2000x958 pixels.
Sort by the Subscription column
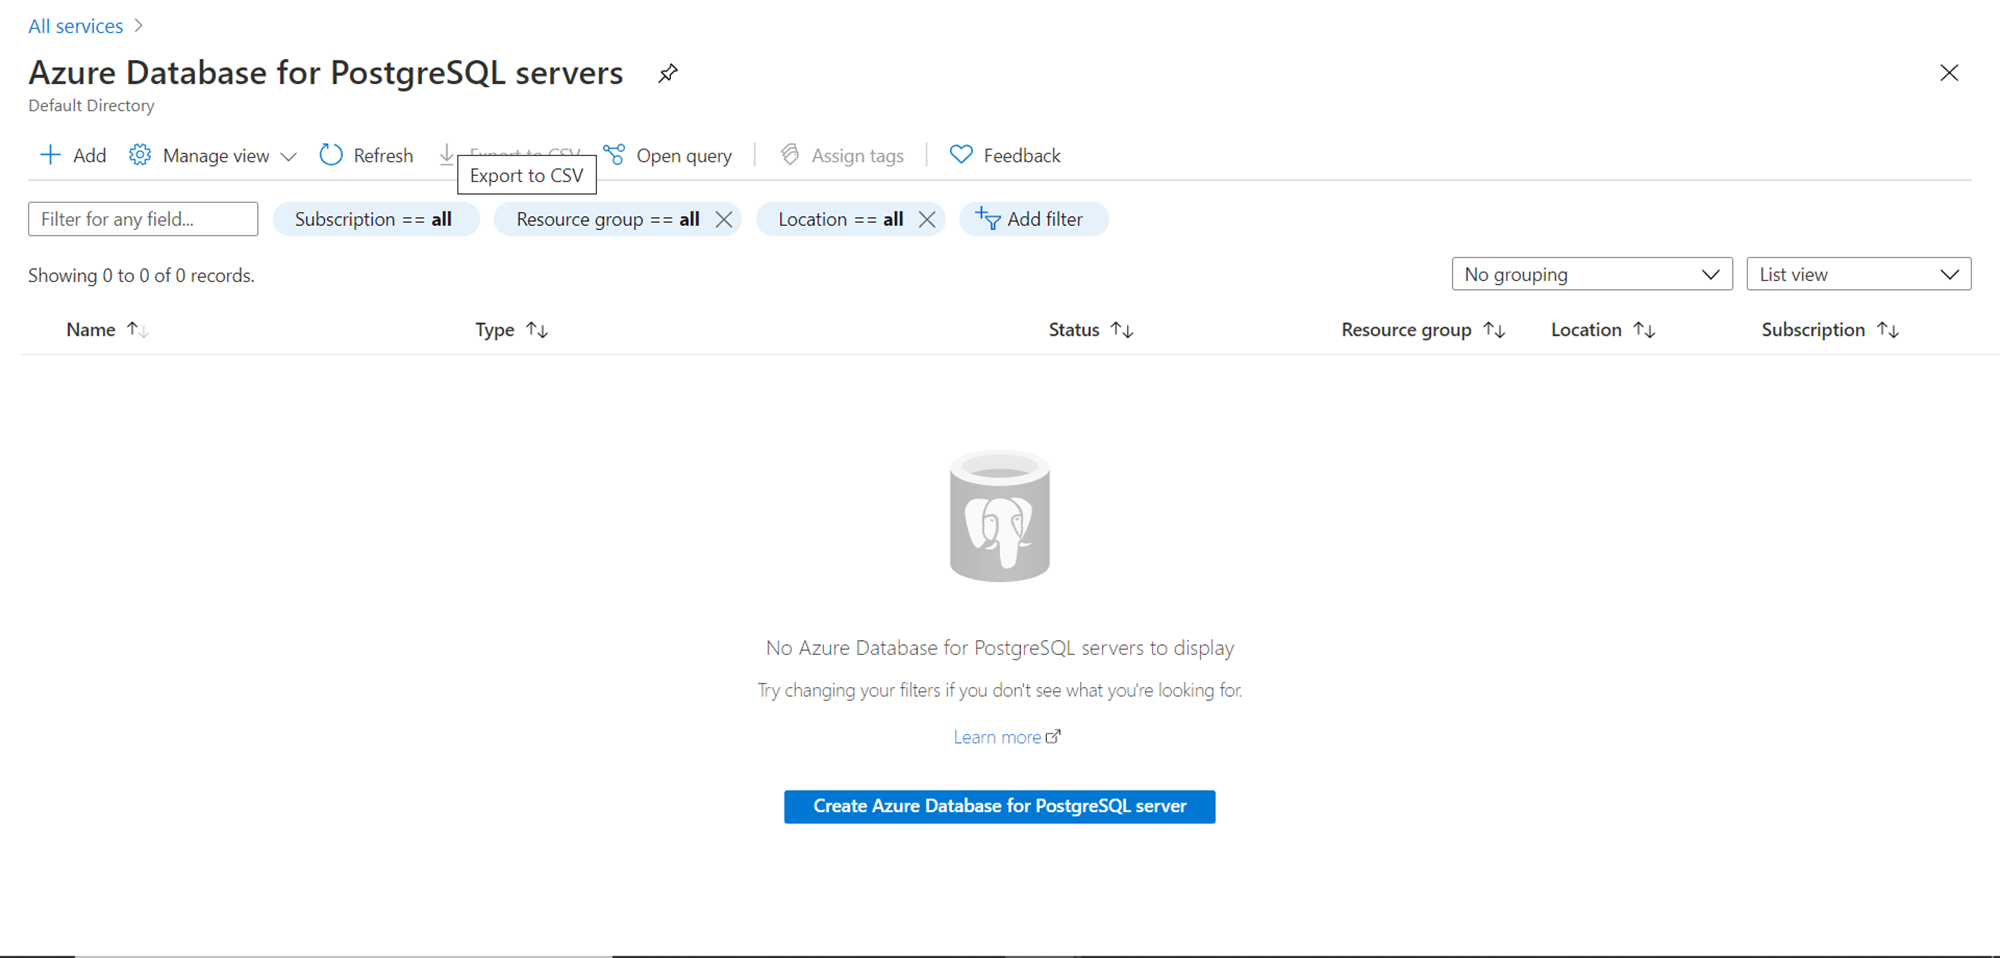(x=1830, y=330)
